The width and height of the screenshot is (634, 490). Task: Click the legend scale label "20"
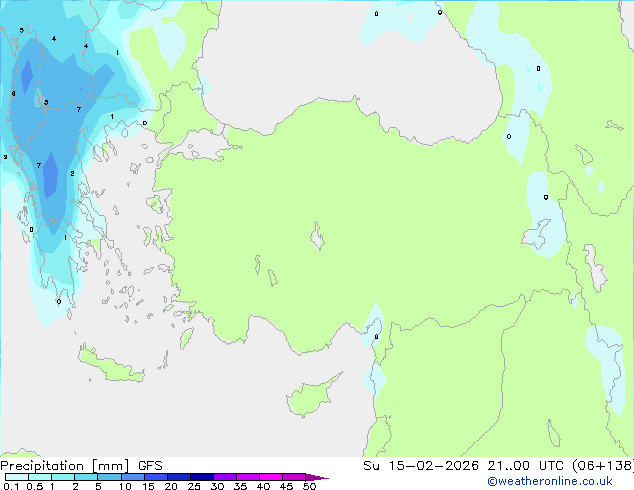click(x=171, y=486)
